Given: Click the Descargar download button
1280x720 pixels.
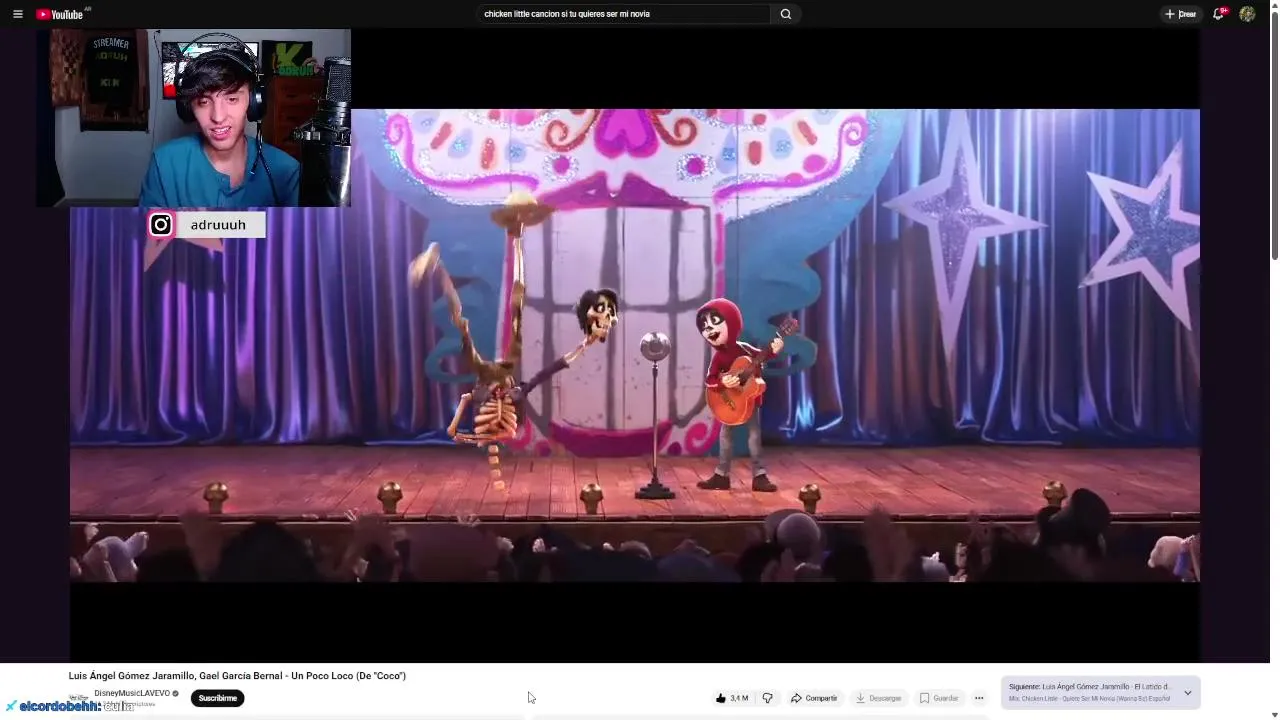Looking at the screenshot, I should tap(879, 698).
